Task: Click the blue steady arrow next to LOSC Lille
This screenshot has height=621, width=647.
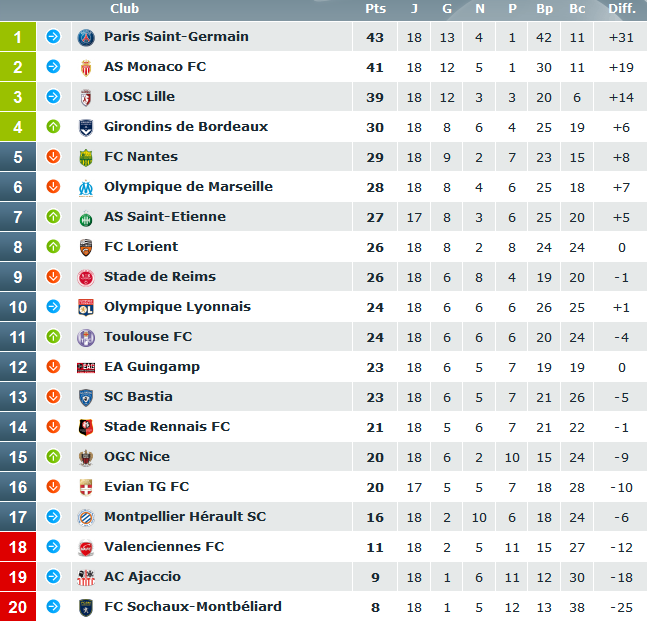Action: (53, 96)
